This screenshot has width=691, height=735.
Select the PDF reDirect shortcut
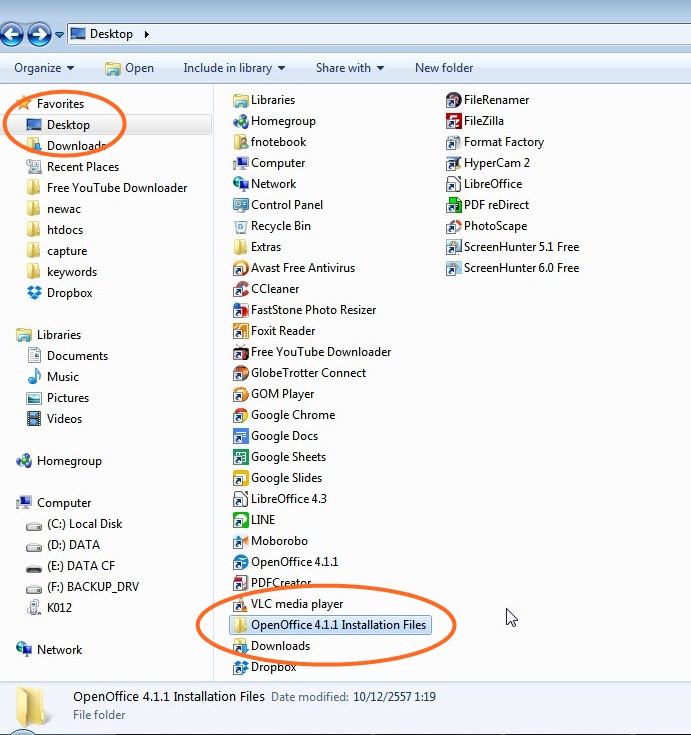tap(488, 205)
